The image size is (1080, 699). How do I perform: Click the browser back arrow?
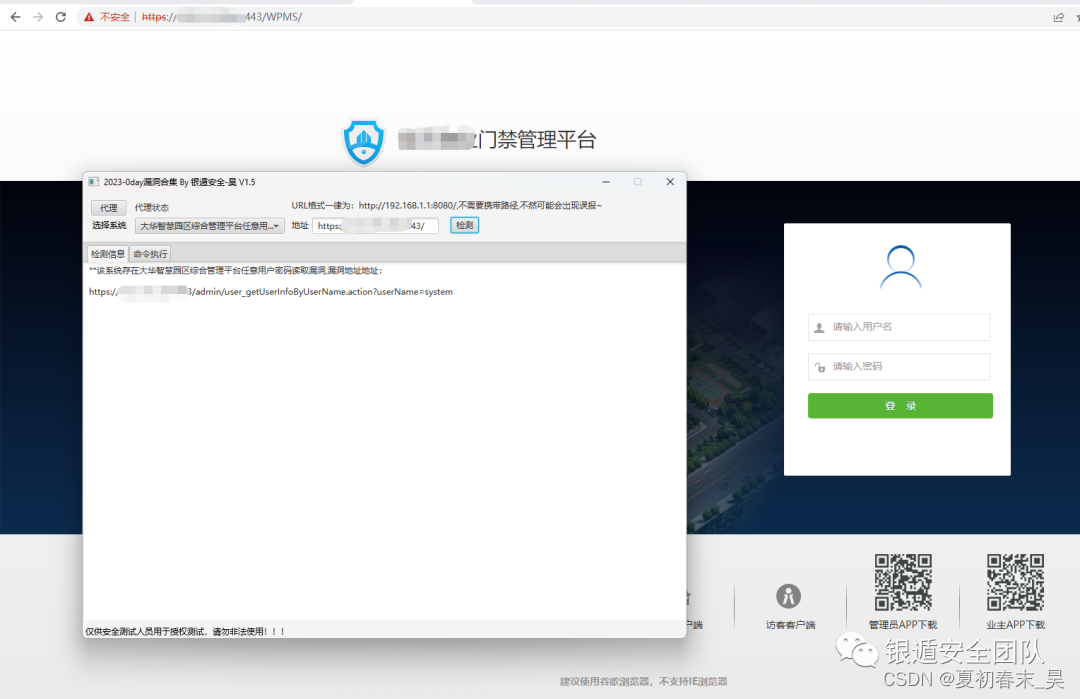[x=14, y=16]
